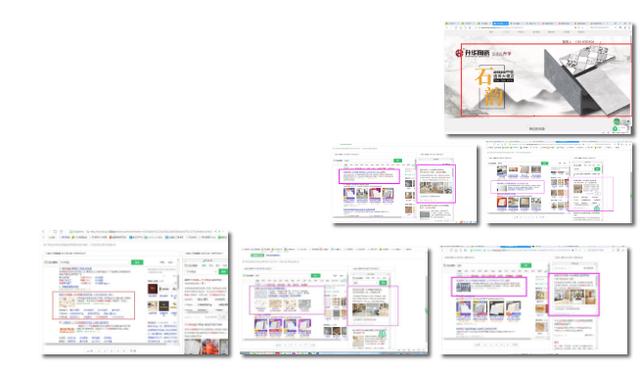Click the green search button above bottom-right magenta result

(x=526, y=265)
